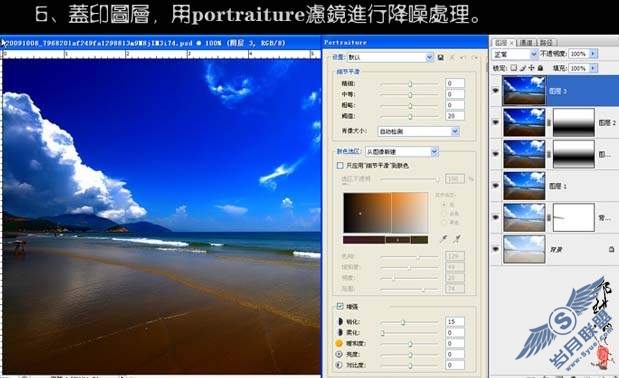Toggle eye of fifth layer with white mask
Screen dimensions: 619x378
(496, 217)
